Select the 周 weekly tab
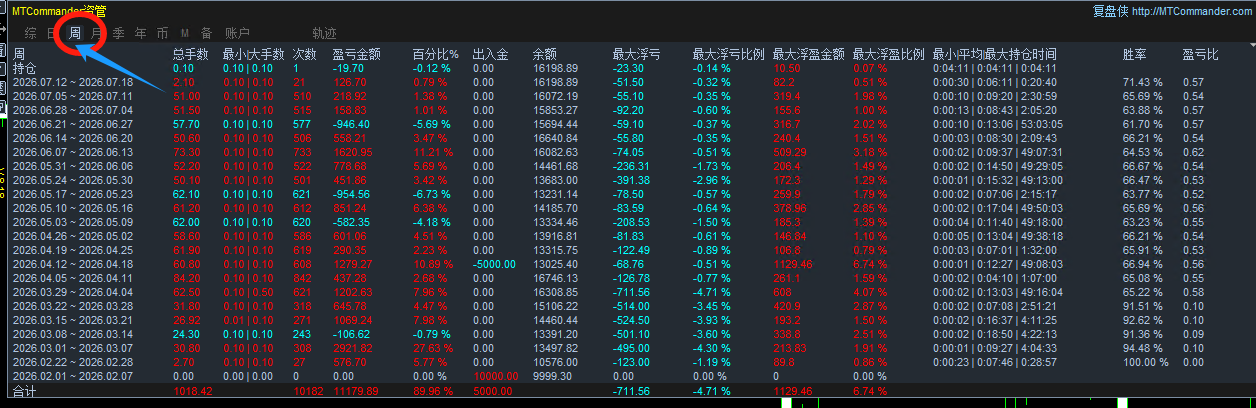The image size is (1256, 408). tap(75, 33)
